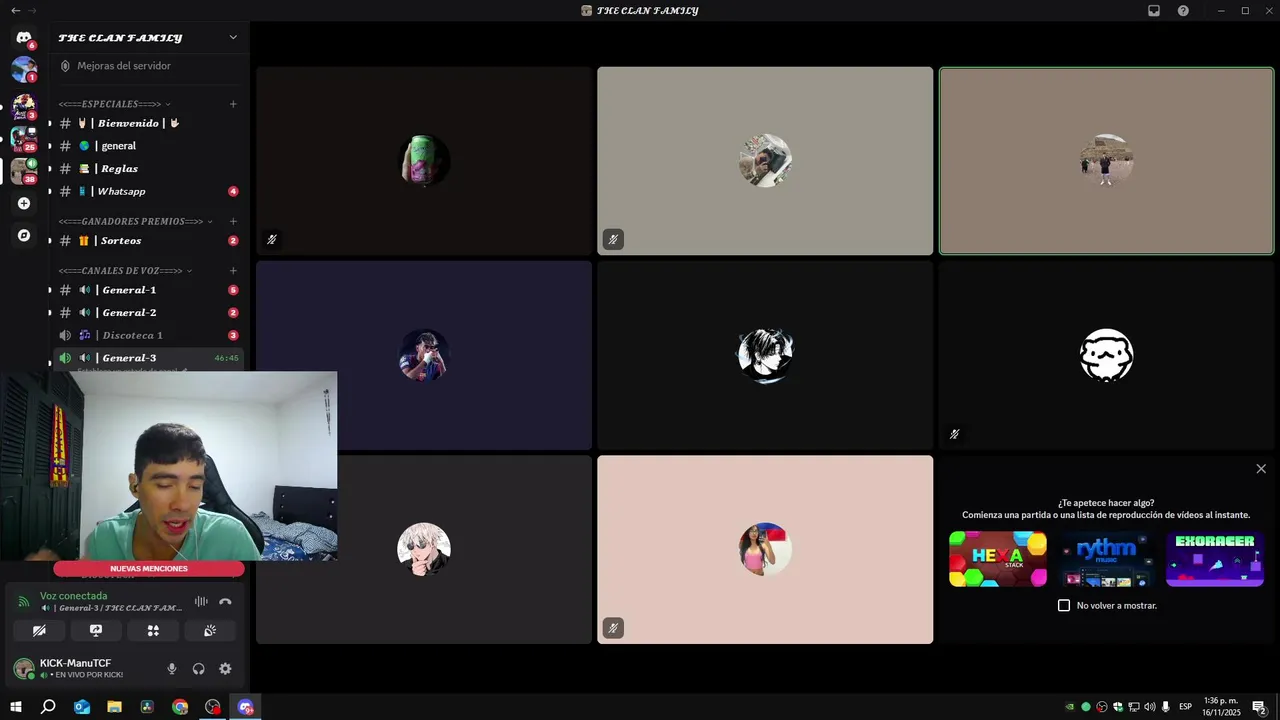The height and width of the screenshot is (720, 1280).
Task: Open File Explorer from the taskbar
Action: click(x=115, y=707)
